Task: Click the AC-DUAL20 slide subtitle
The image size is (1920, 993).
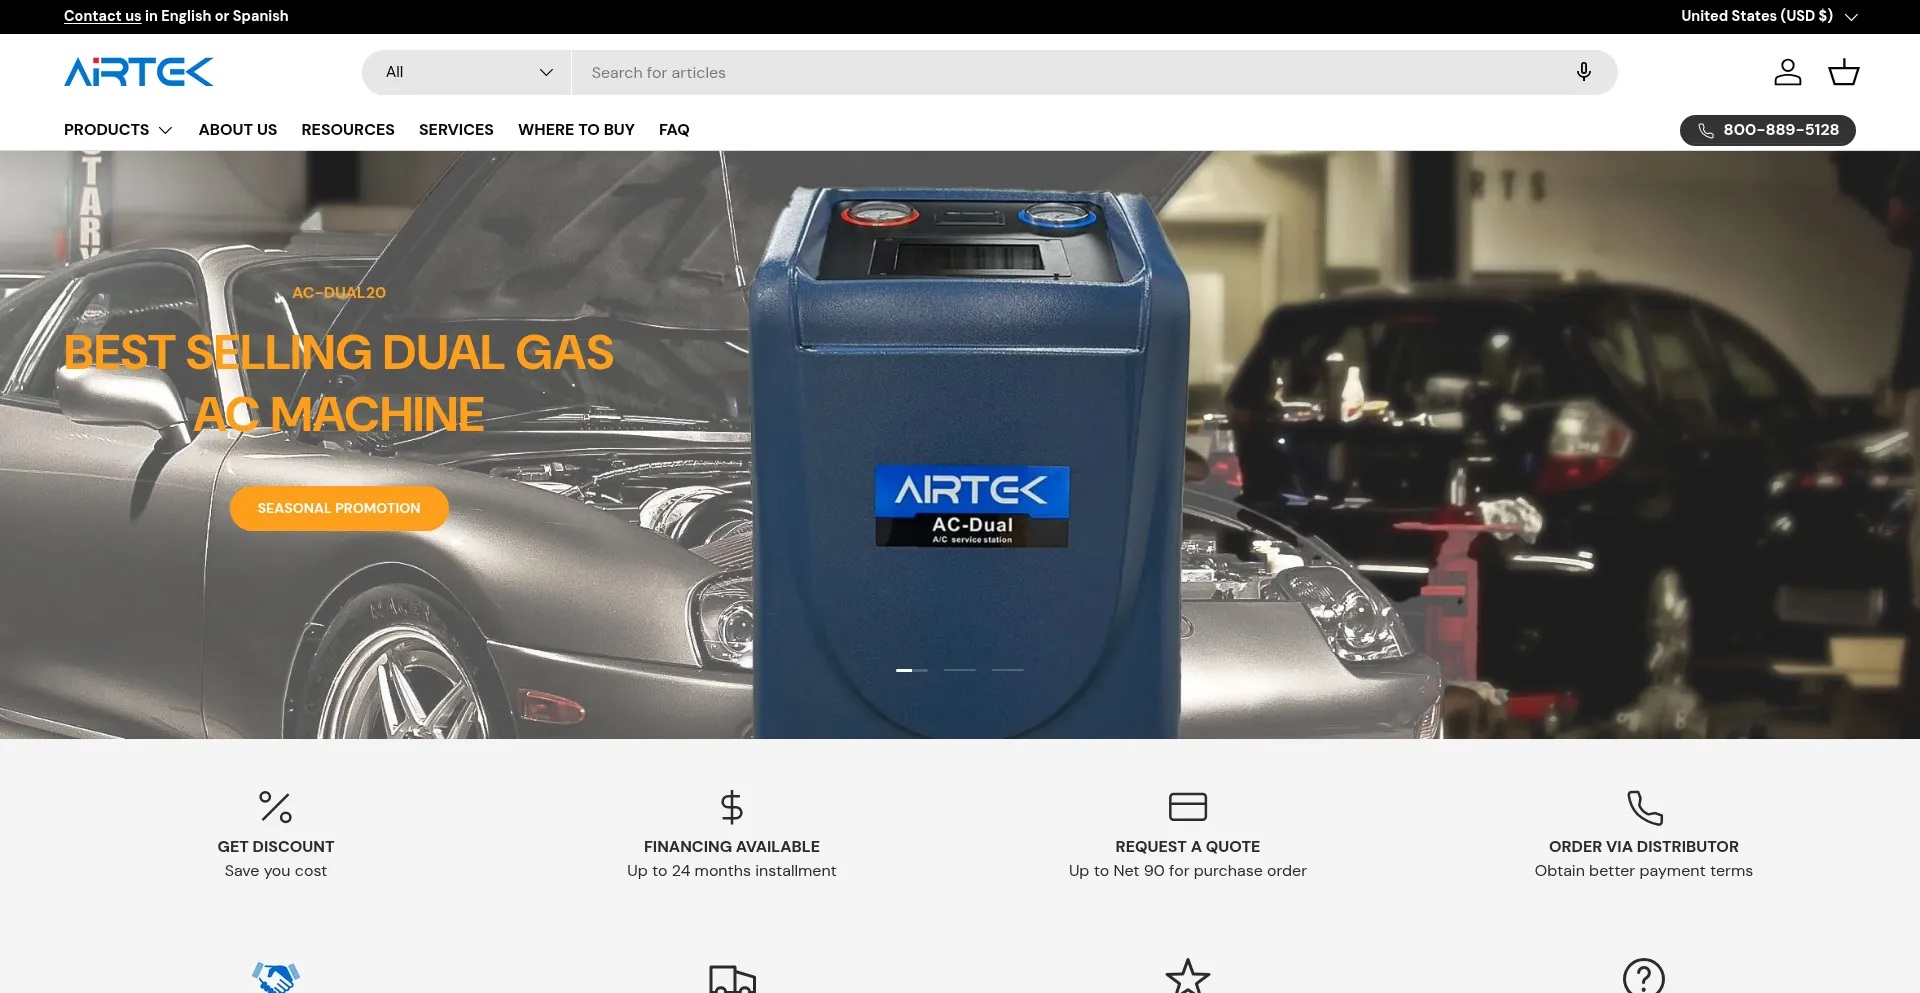Action: point(339,293)
